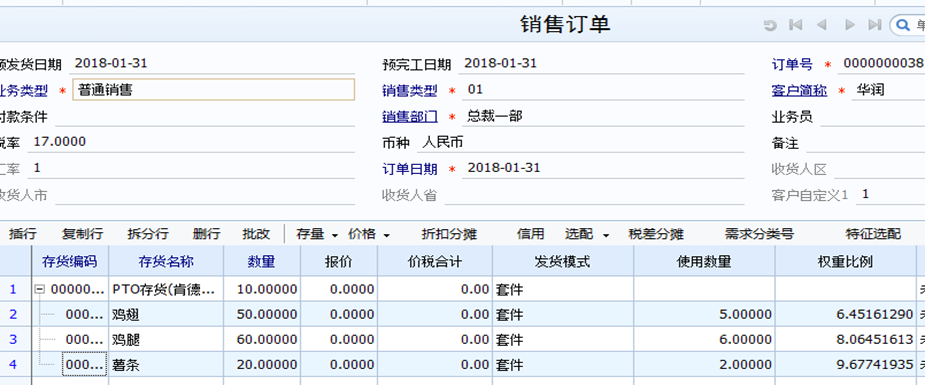Click the 鸡翅 item name cell
Viewport: 925px width, 385px height.
click(x=166, y=314)
